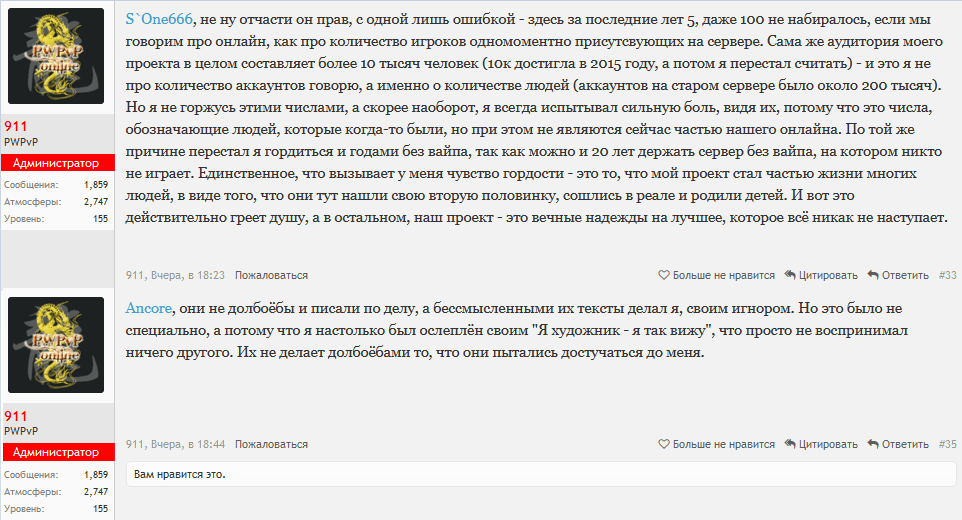The height and width of the screenshot is (520, 962).
Task: Click username 911 beside the first post
Action: [x=15, y=126]
